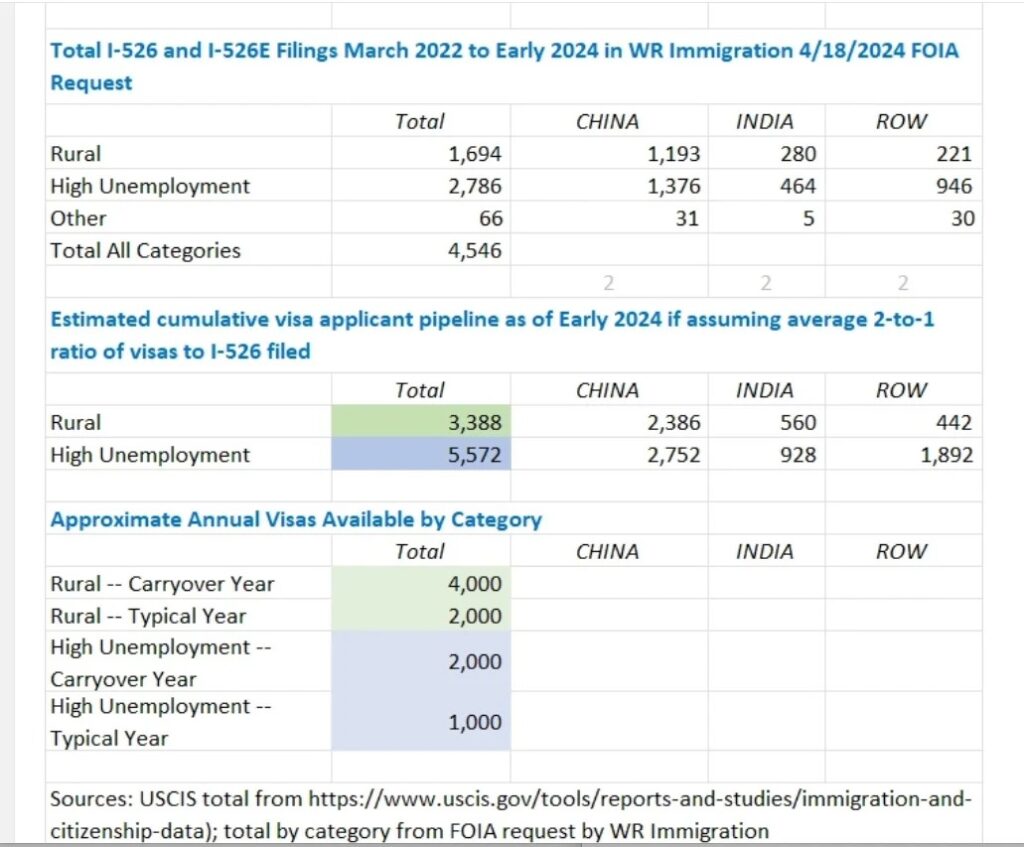The width and height of the screenshot is (1024, 847).
Task: Select the Rural total cell 1,694
Action: pyautogui.click(x=475, y=154)
